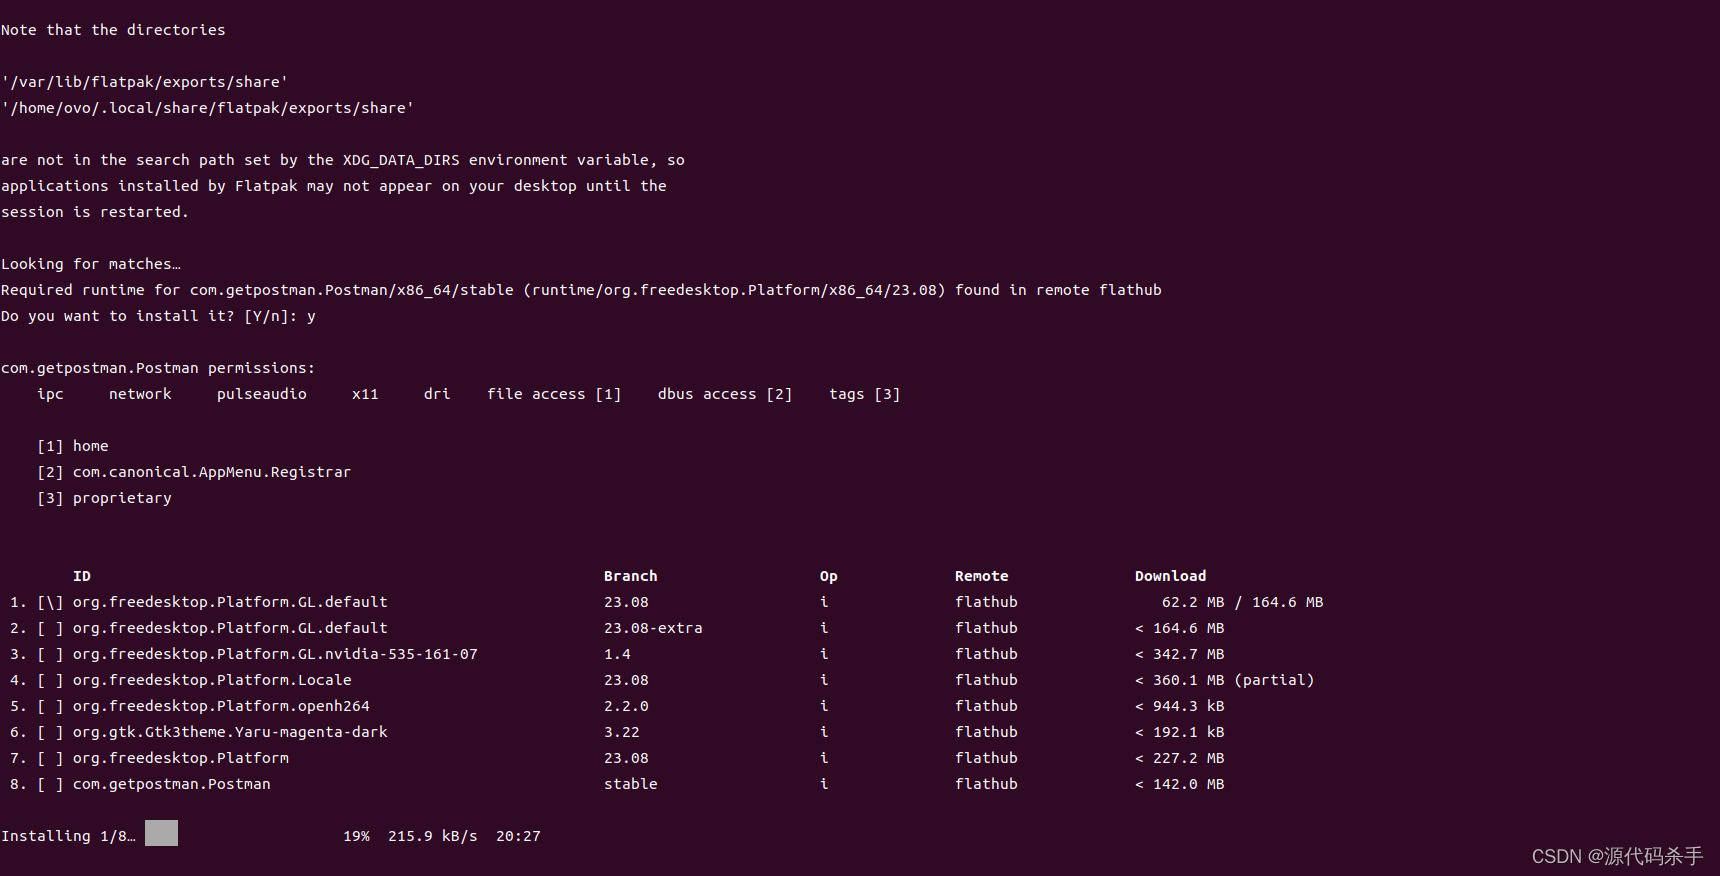This screenshot has height=876, width=1720.
Task: Click the org.gtk.Gtk3theme.Yaru-magenta-dark entry
Action: 230,732
